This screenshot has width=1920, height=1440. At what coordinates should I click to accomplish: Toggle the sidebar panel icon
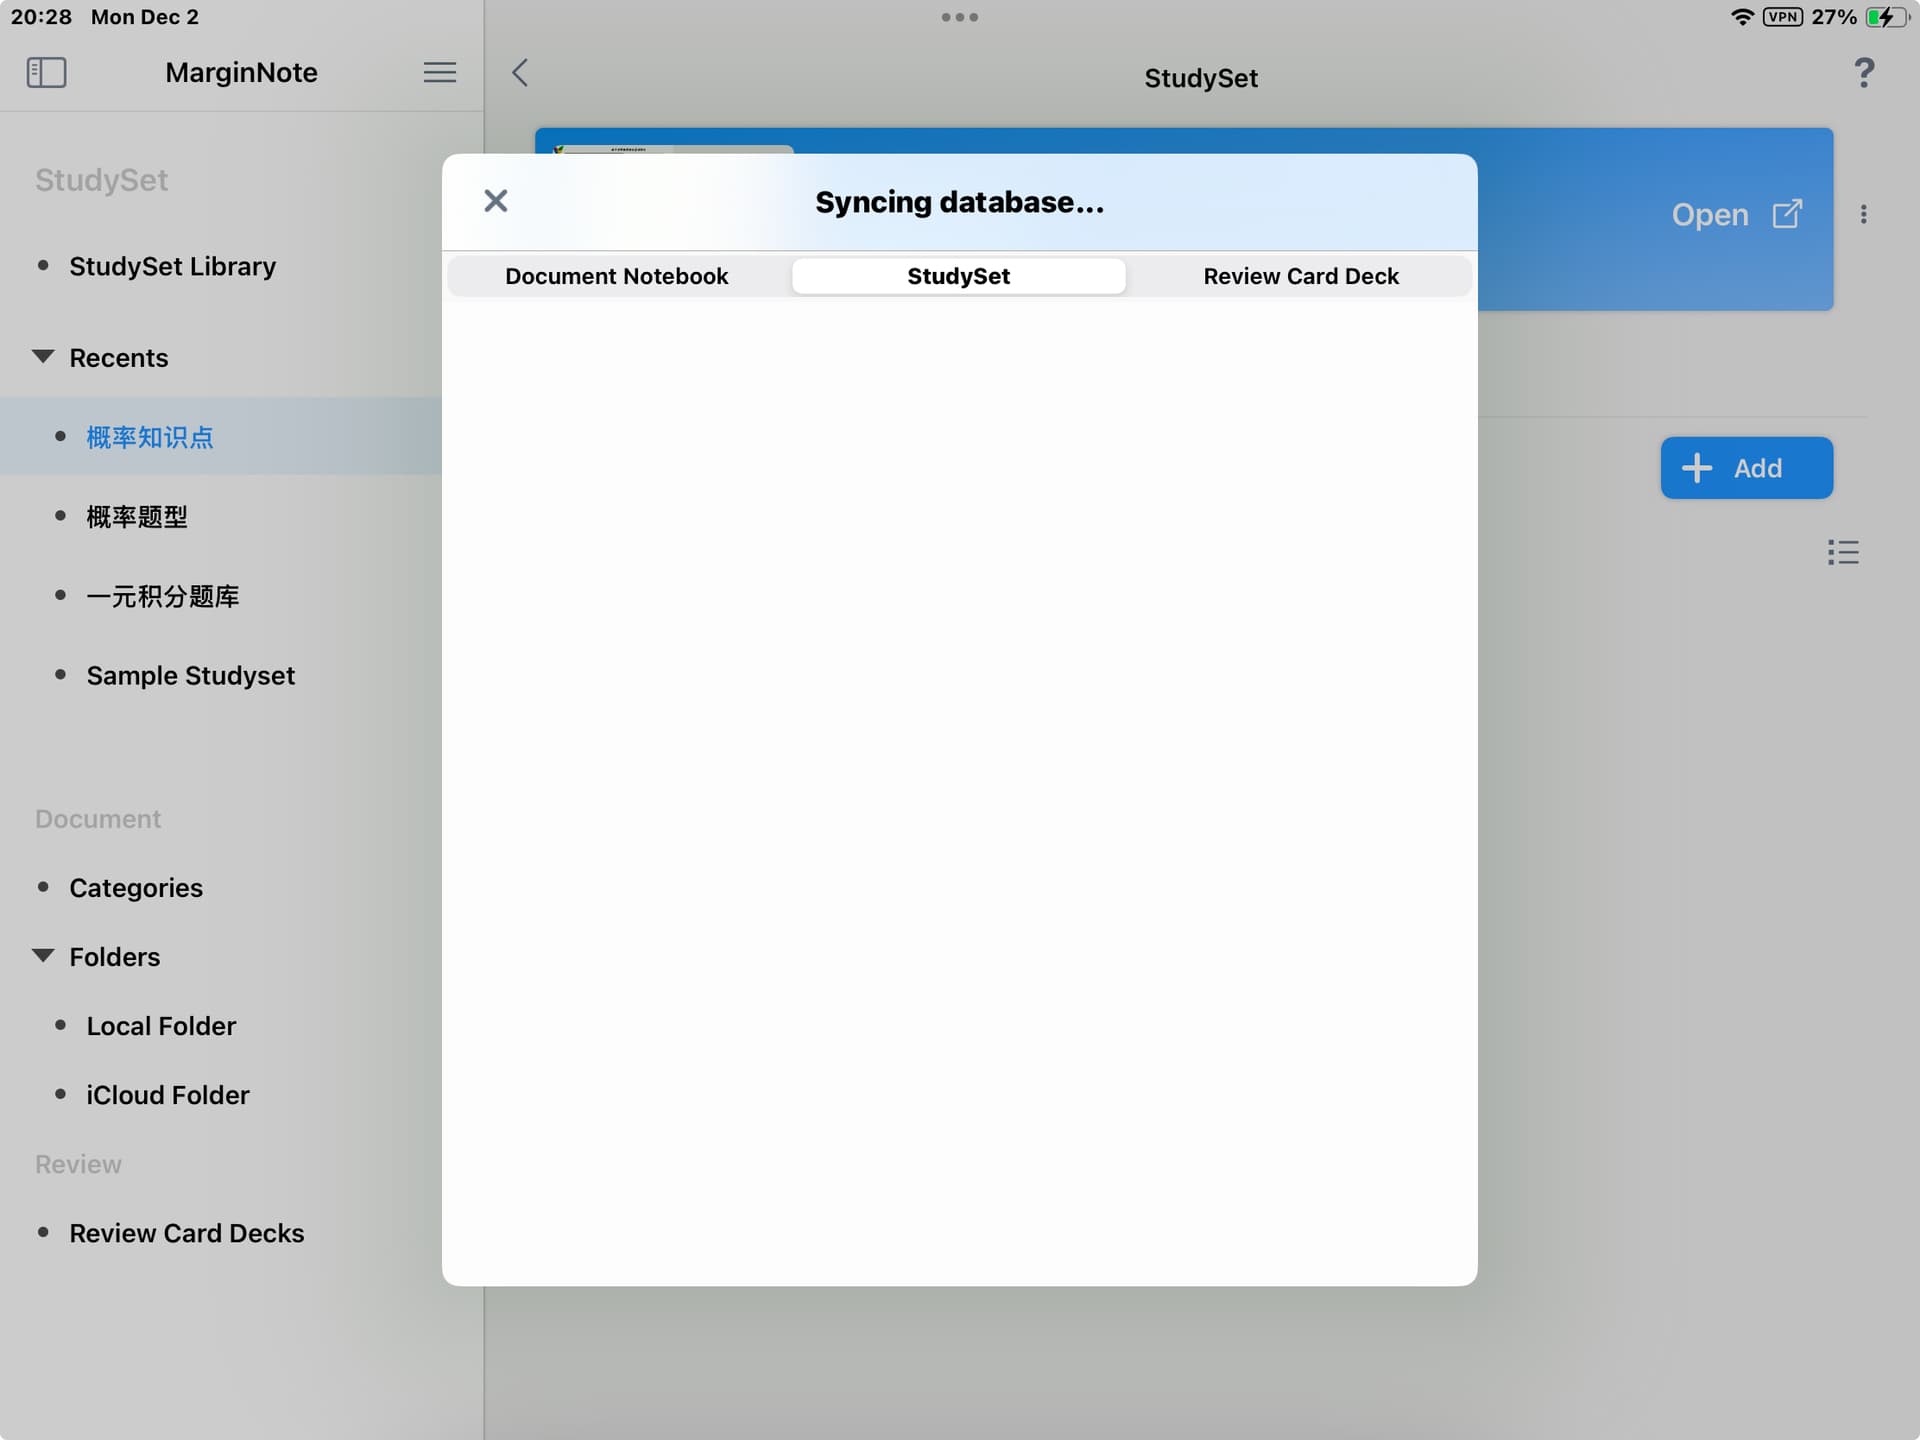46,72
